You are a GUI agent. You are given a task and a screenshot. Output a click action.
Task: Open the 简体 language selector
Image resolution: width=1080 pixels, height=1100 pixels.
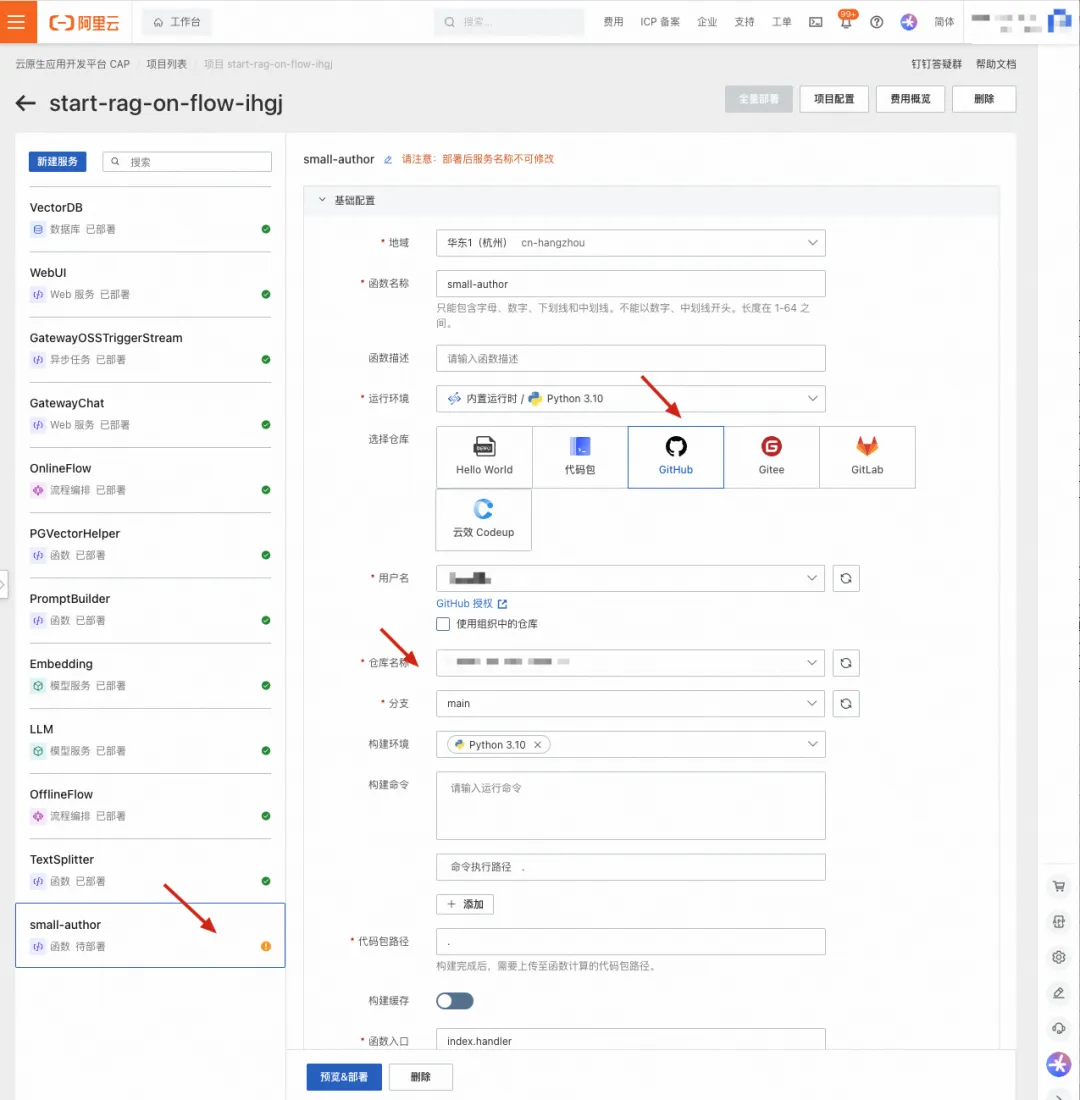click(x=944, y=22)
